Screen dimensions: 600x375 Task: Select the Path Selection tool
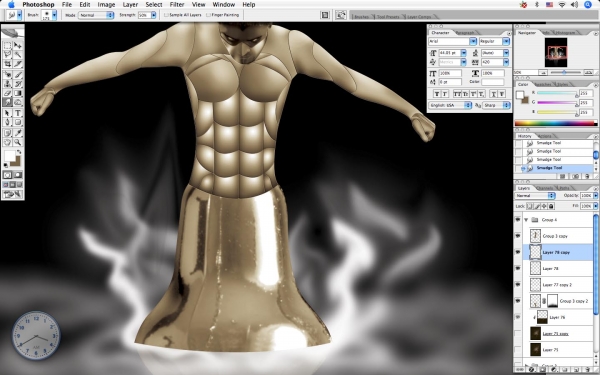click(7, 113)
